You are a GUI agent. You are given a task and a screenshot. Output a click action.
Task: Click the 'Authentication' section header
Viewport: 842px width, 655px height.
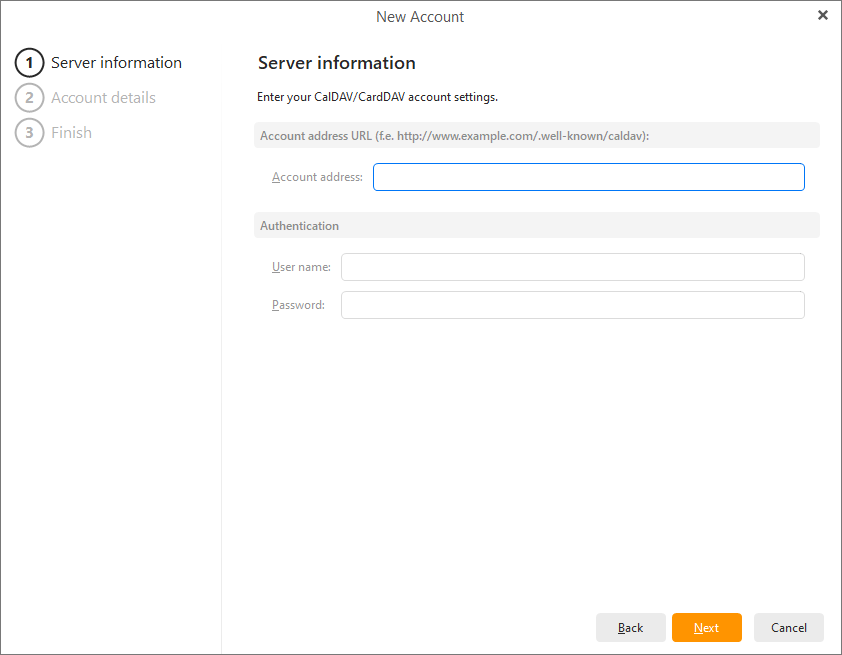coord(299,226)
